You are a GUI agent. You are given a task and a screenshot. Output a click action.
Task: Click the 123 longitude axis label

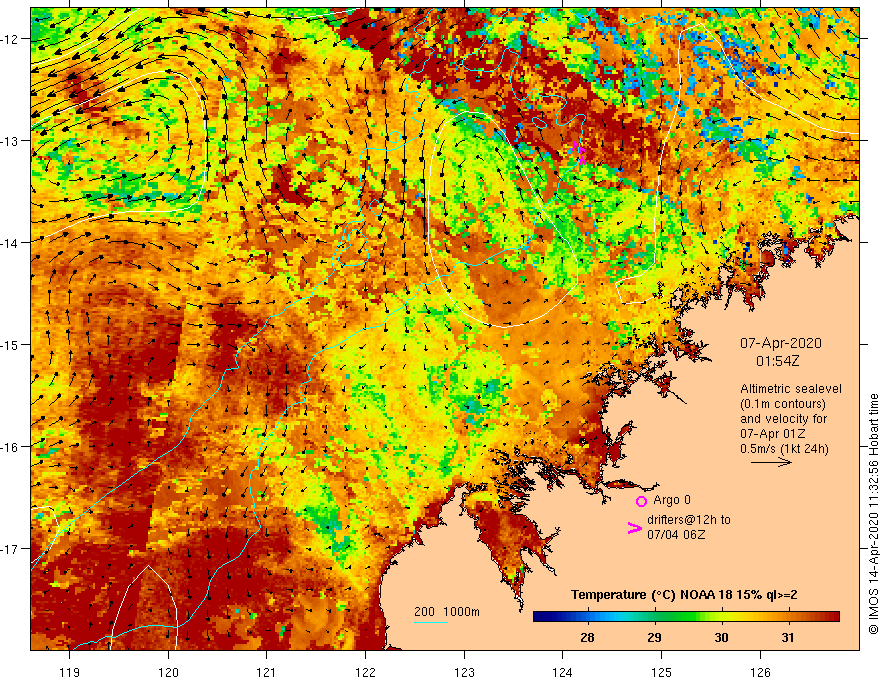[464, 672]
